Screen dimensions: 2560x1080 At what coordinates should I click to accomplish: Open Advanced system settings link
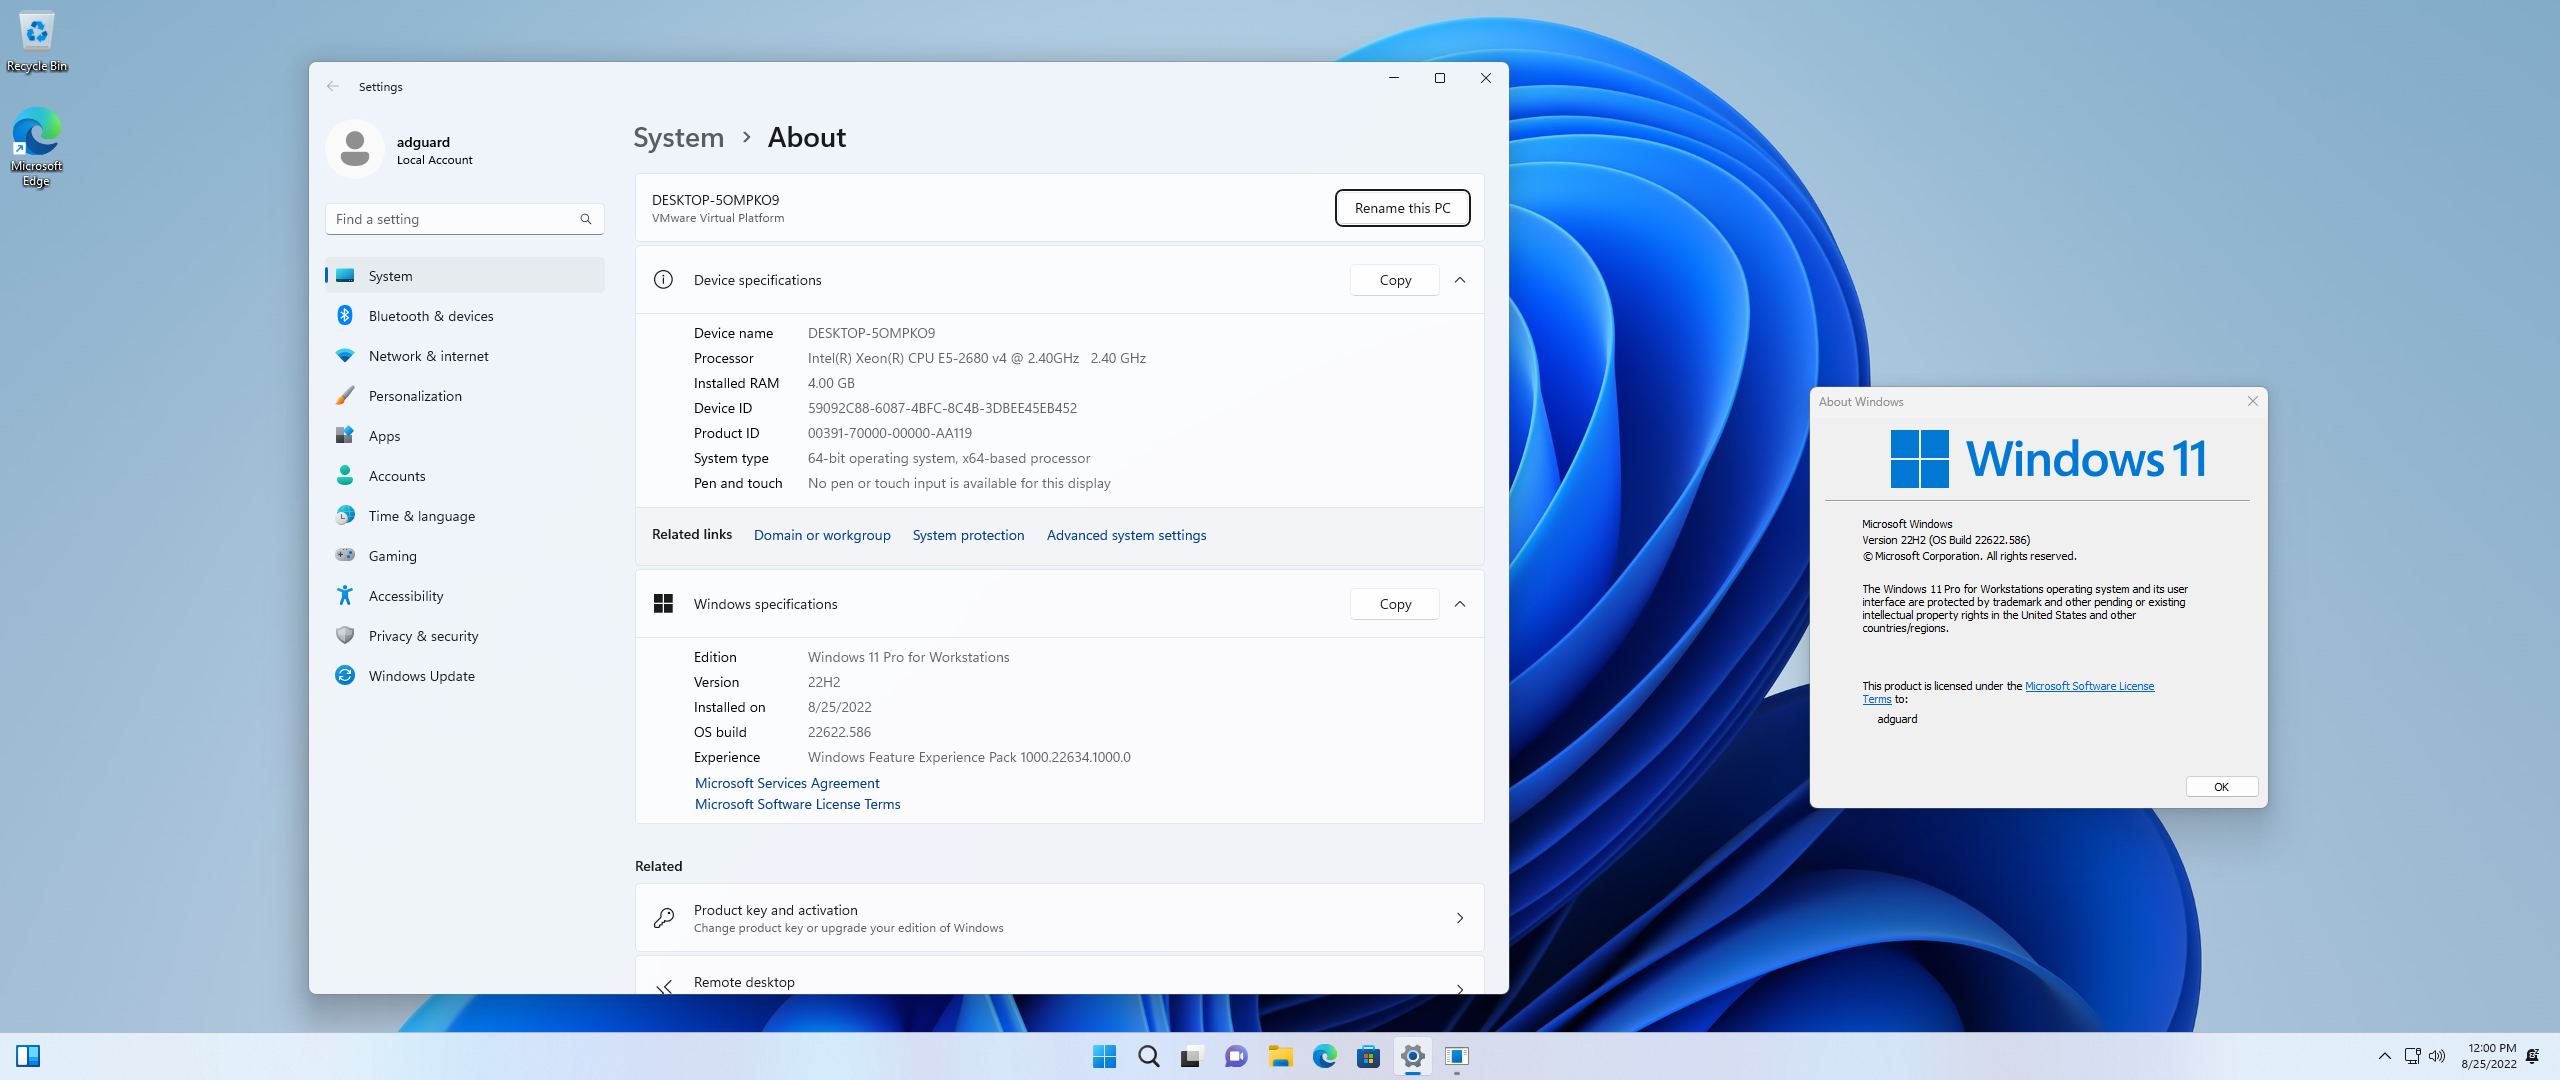[1126, 535]
